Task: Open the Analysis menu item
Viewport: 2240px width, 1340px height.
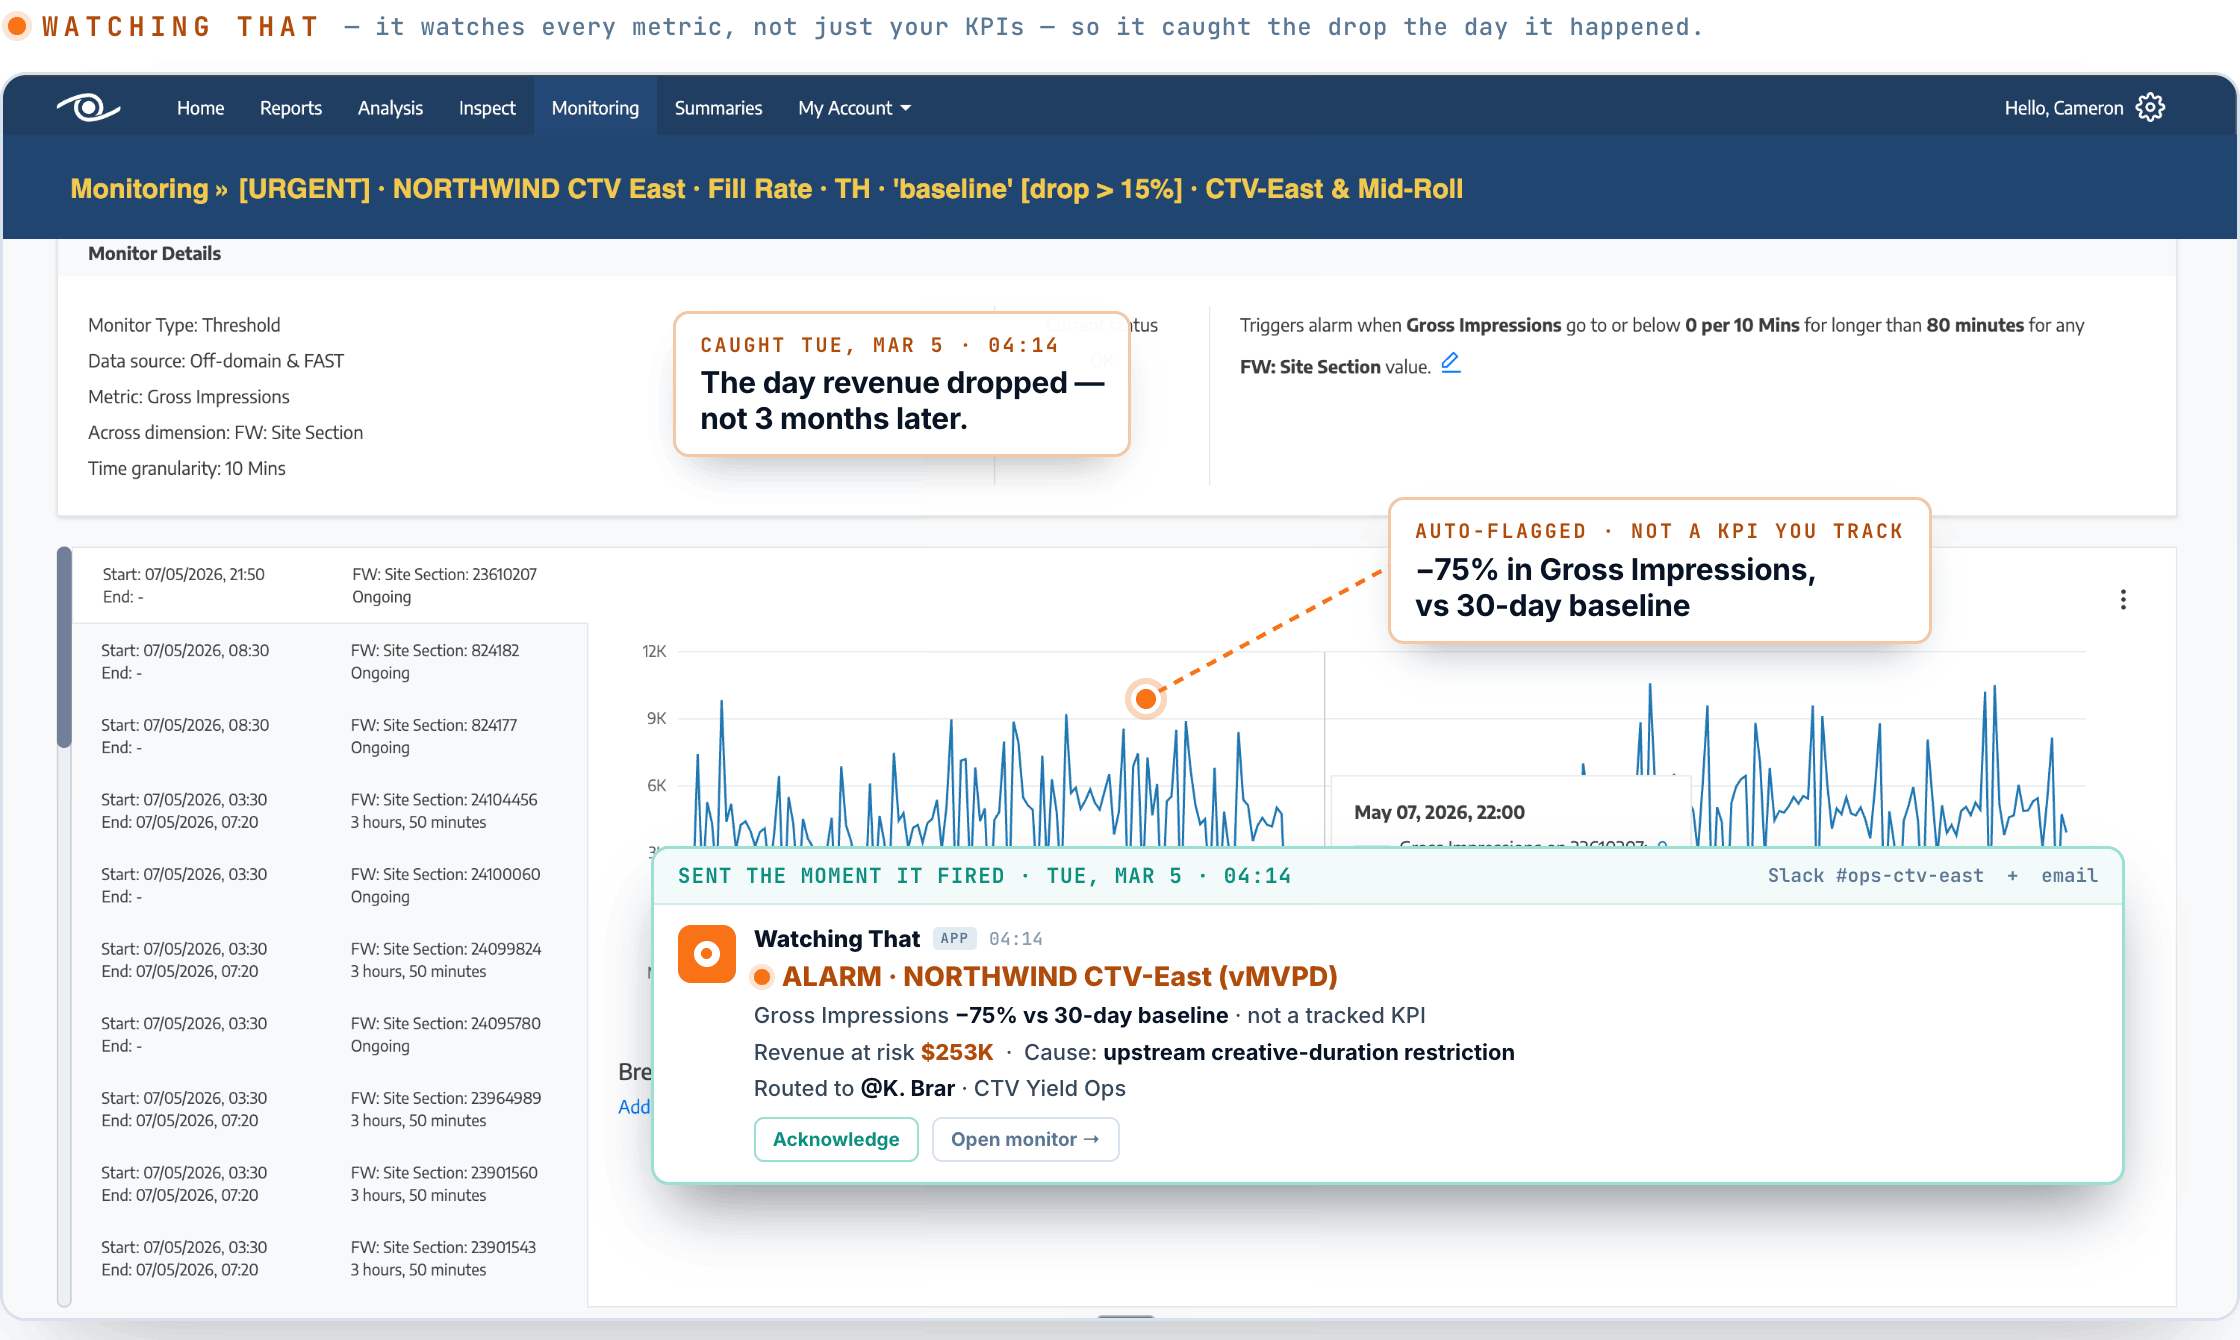Action: 390,108
